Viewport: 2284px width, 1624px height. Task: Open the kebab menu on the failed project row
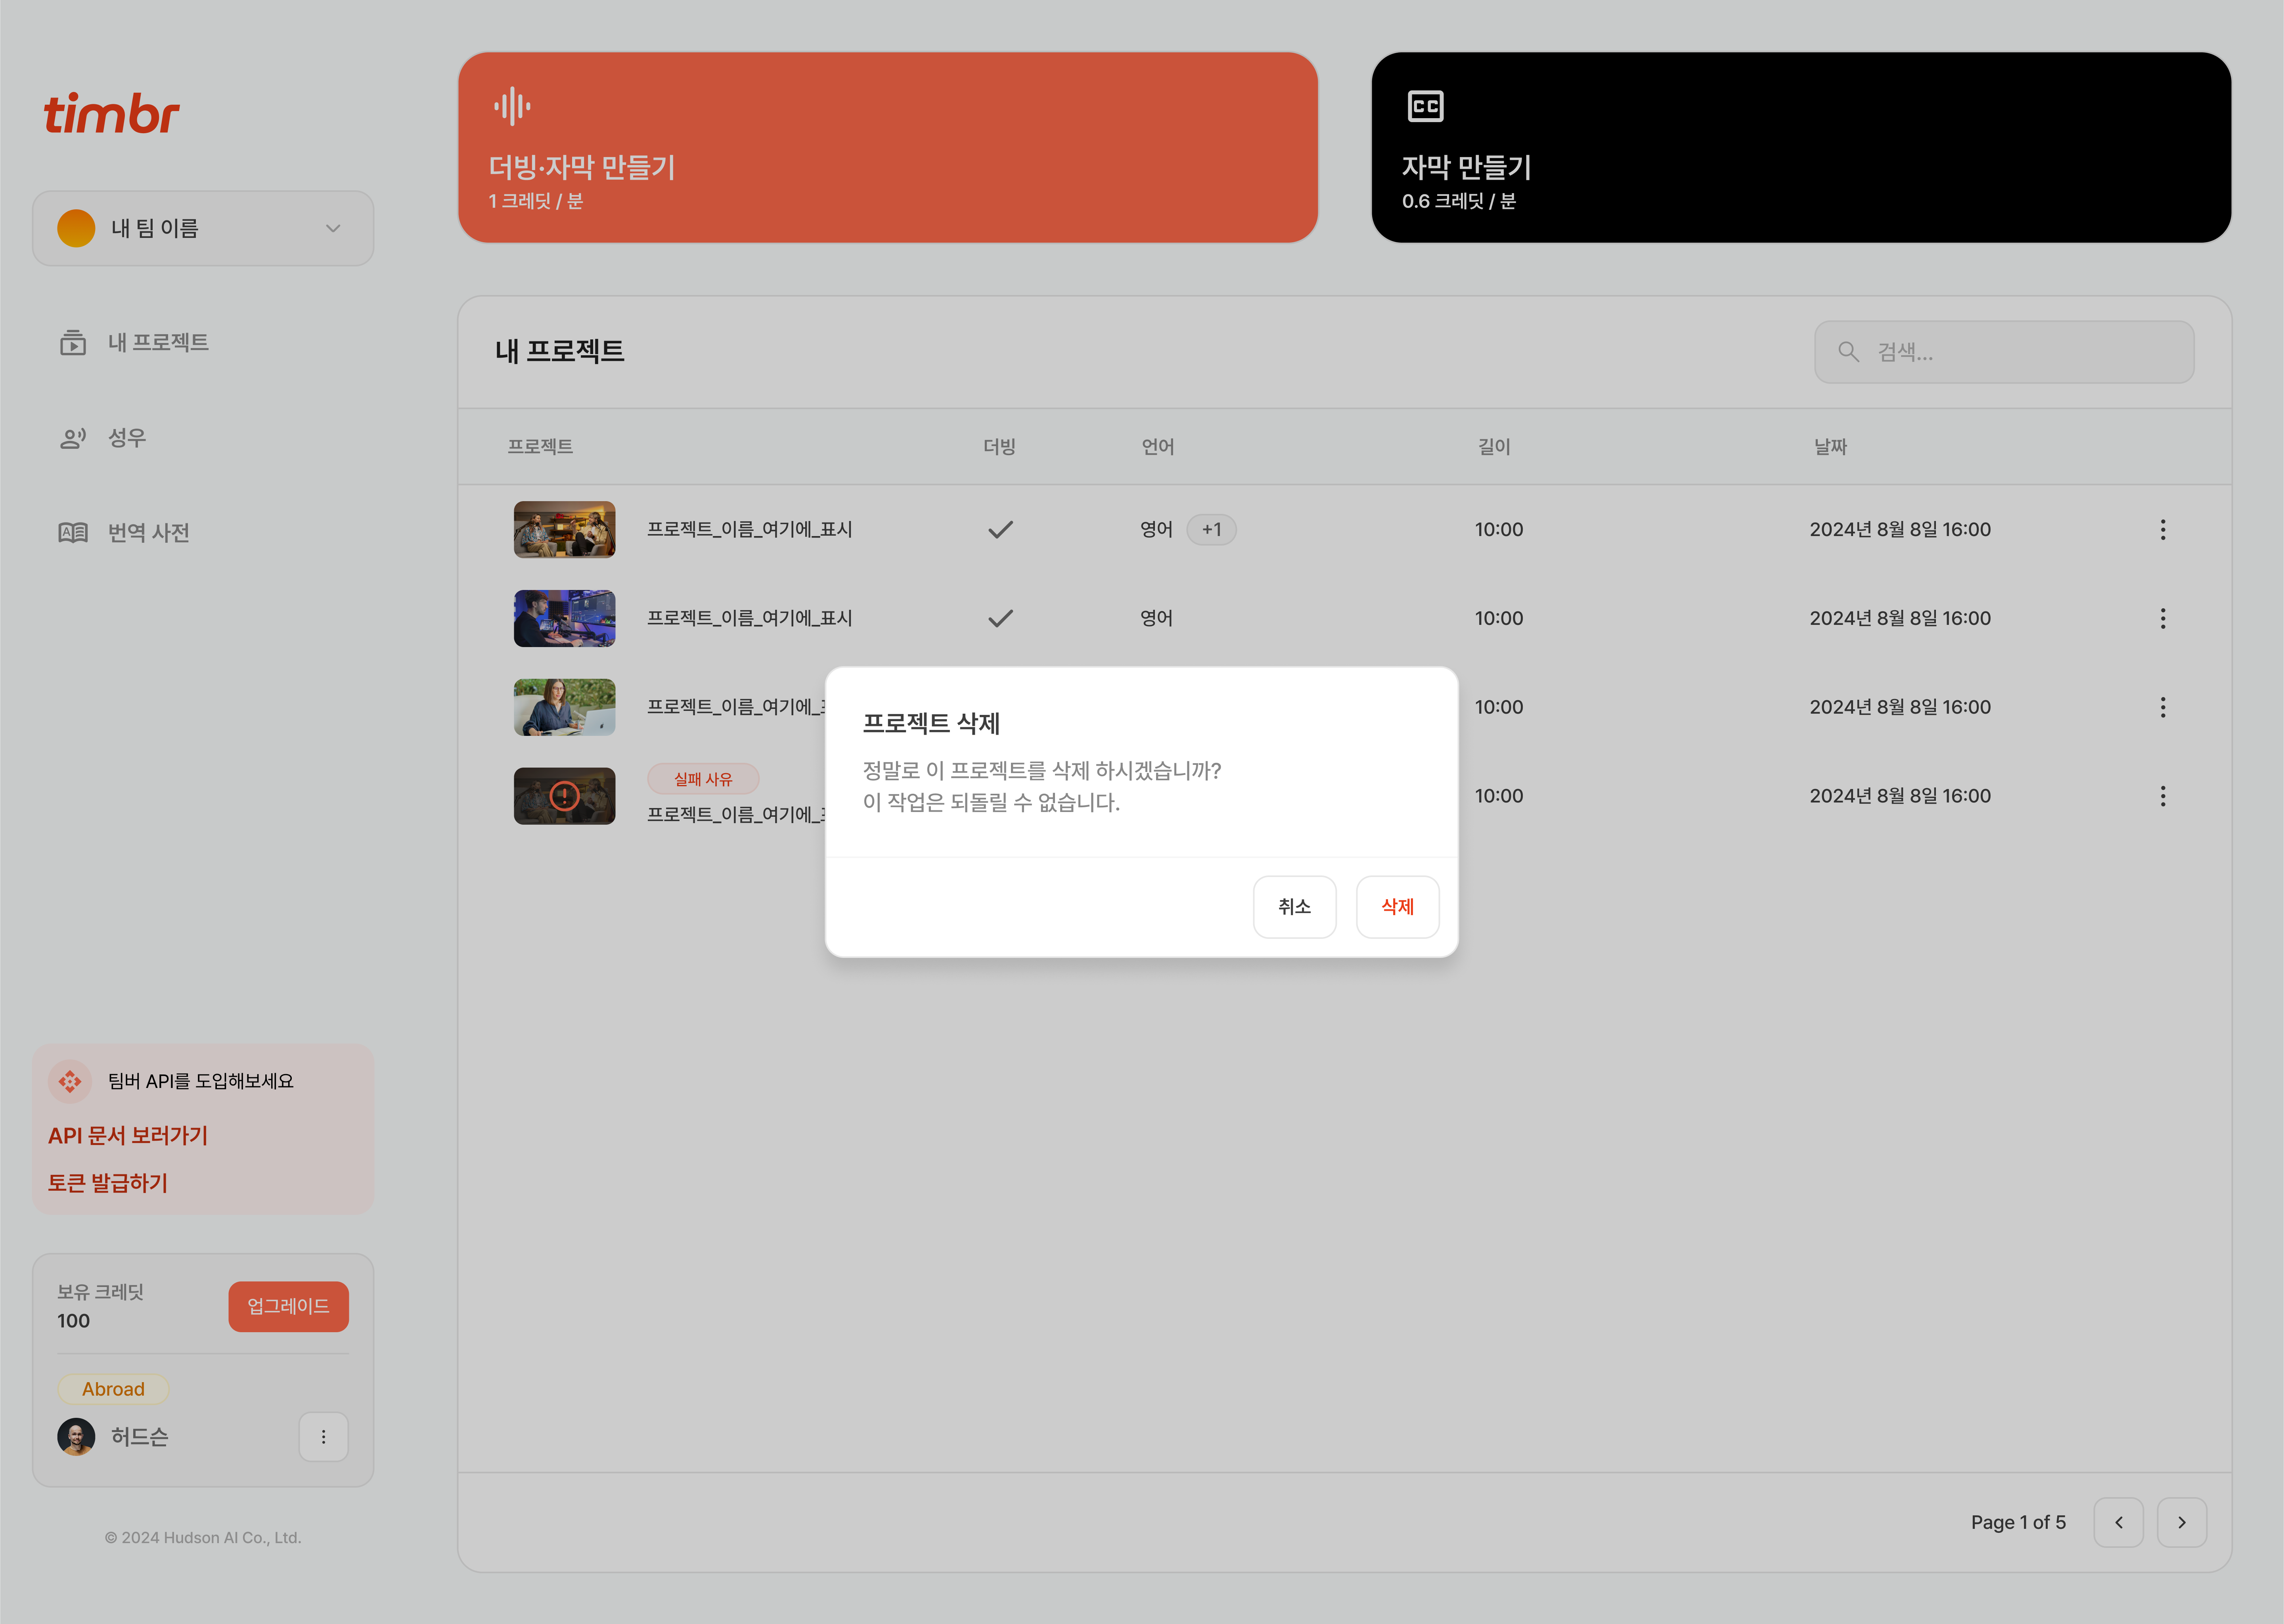click(x=2162, y=797)
